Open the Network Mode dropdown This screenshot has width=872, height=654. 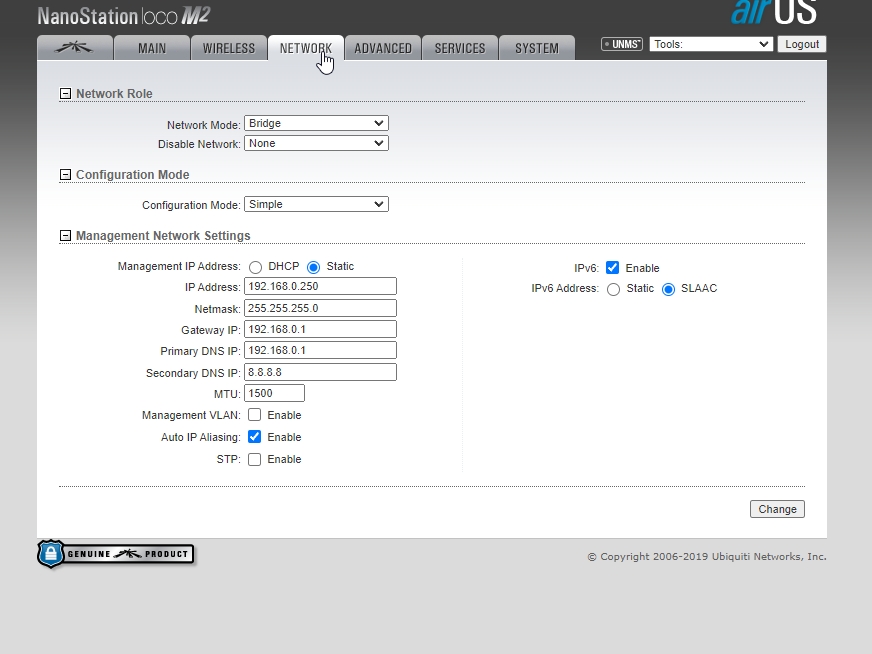point(316,123)
